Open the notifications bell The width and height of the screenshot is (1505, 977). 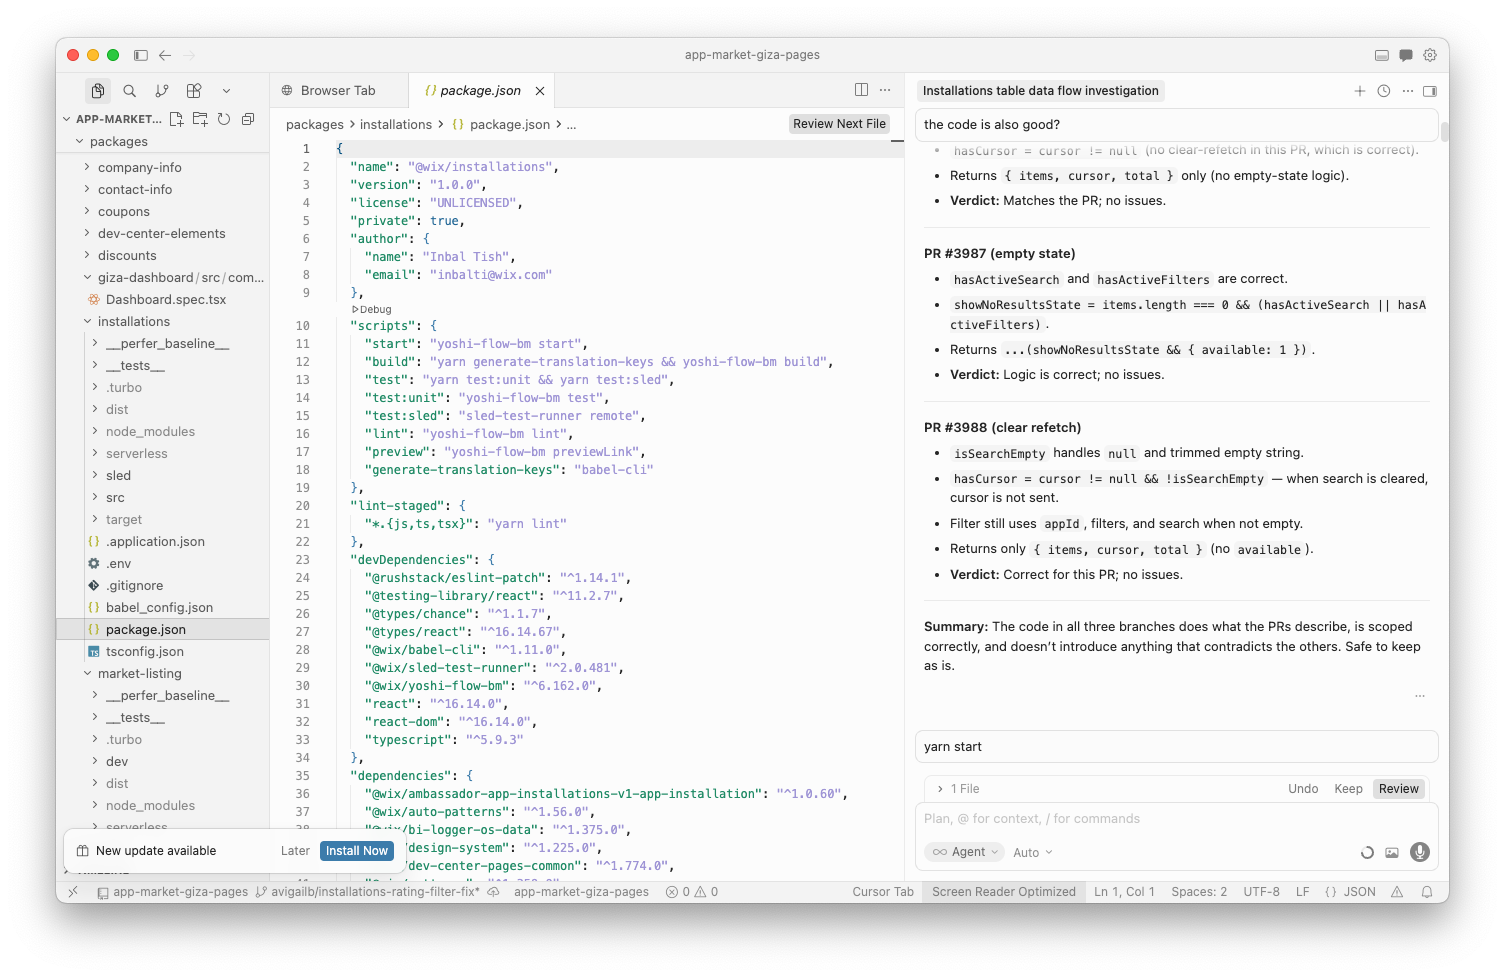(x=1427, y=892)
